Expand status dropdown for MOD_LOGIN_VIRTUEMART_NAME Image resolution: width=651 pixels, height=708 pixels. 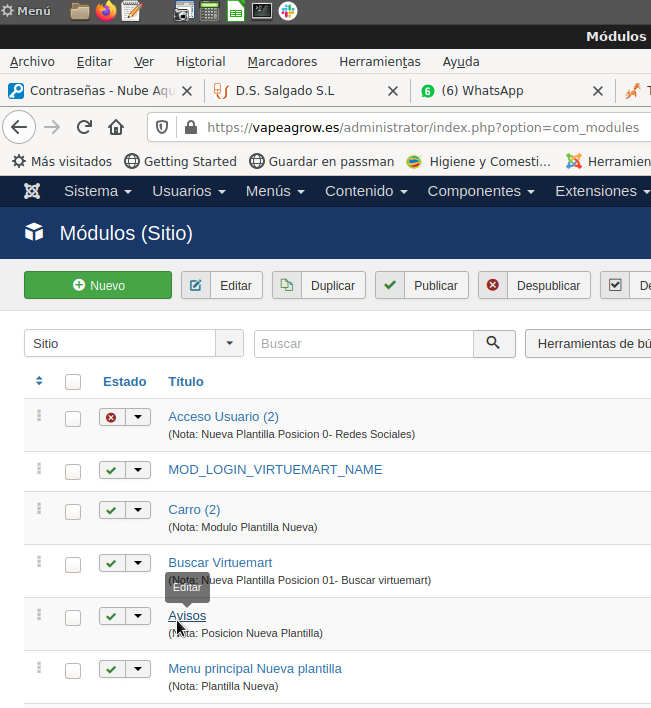point(138,470)
